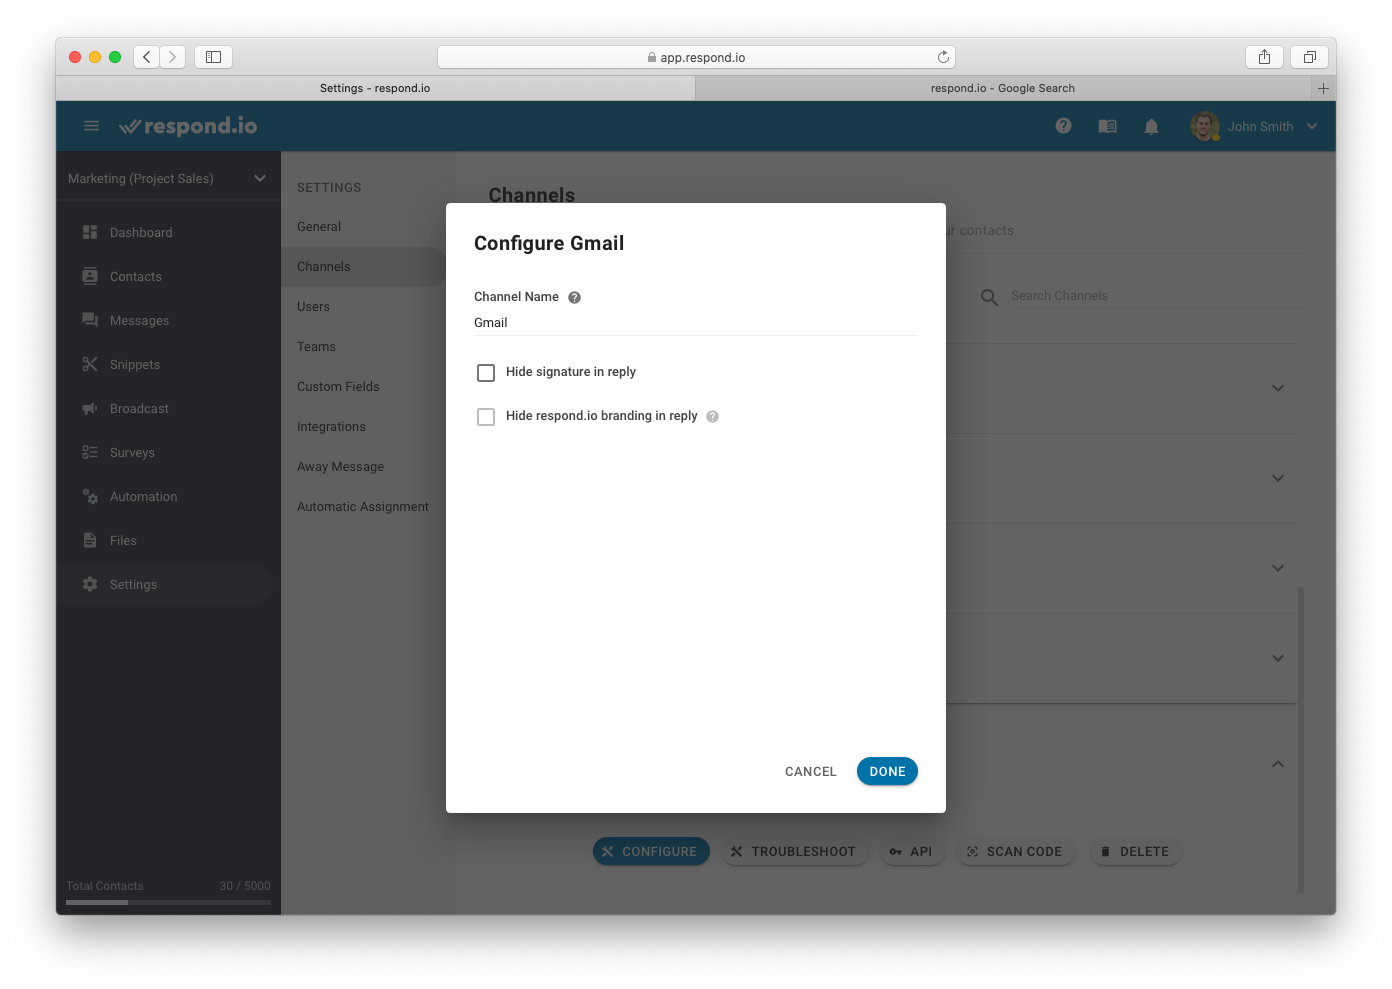Click the Surveys icon in sidebar
The image size is (1392, 989).
90,452
